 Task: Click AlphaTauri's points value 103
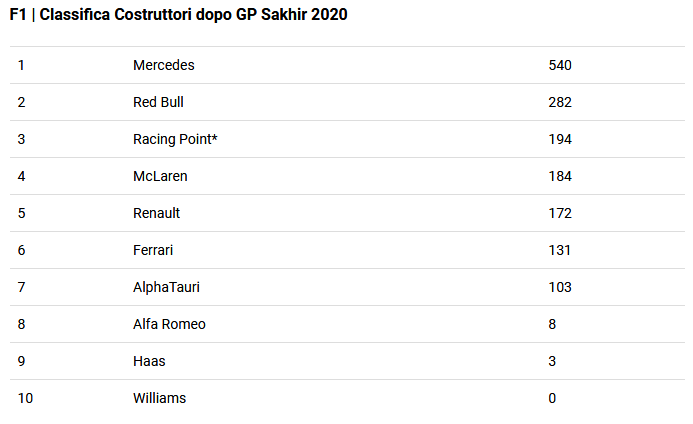560,287
